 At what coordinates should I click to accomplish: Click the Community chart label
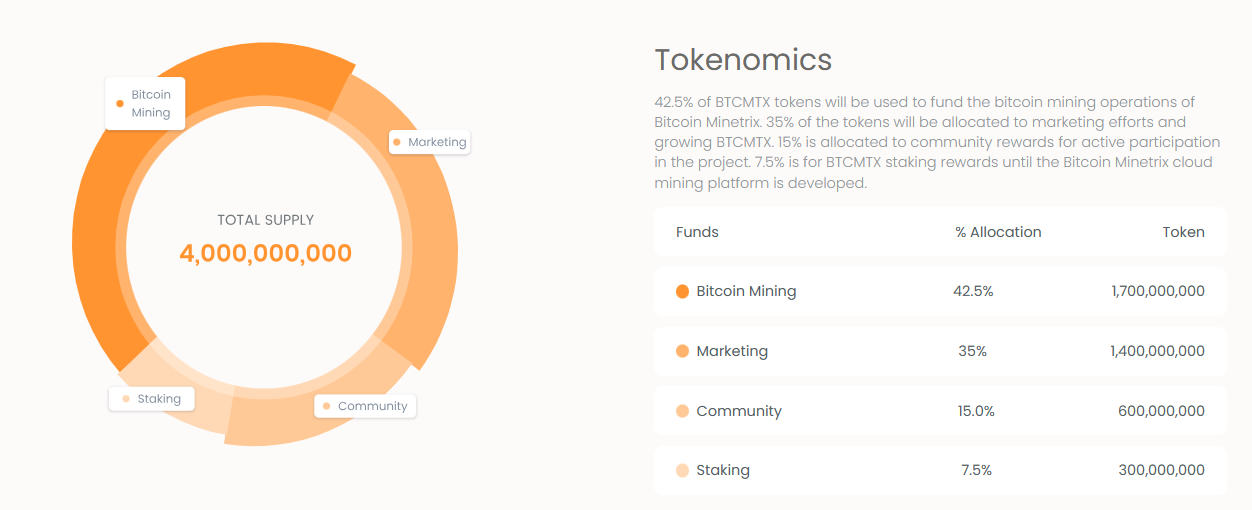click(365, 406)
